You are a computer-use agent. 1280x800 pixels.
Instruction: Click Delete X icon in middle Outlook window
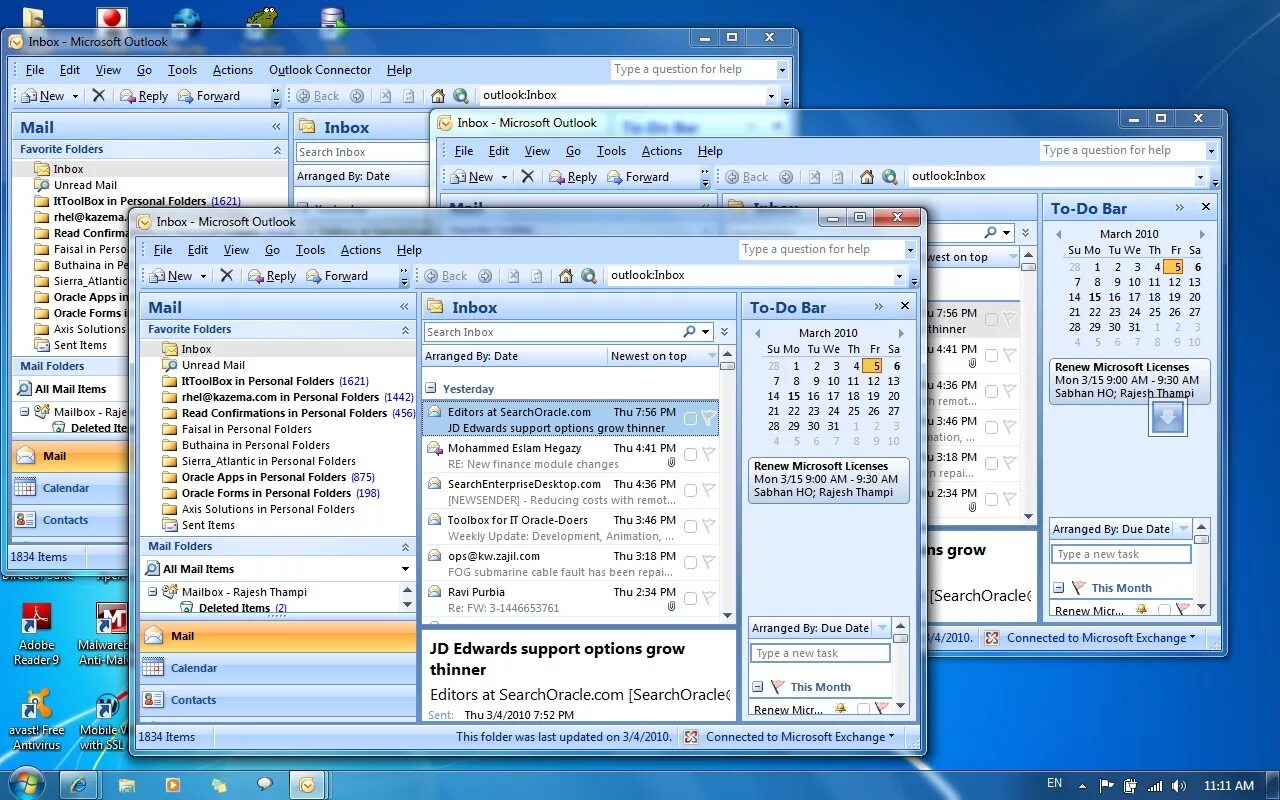(527, 177)
